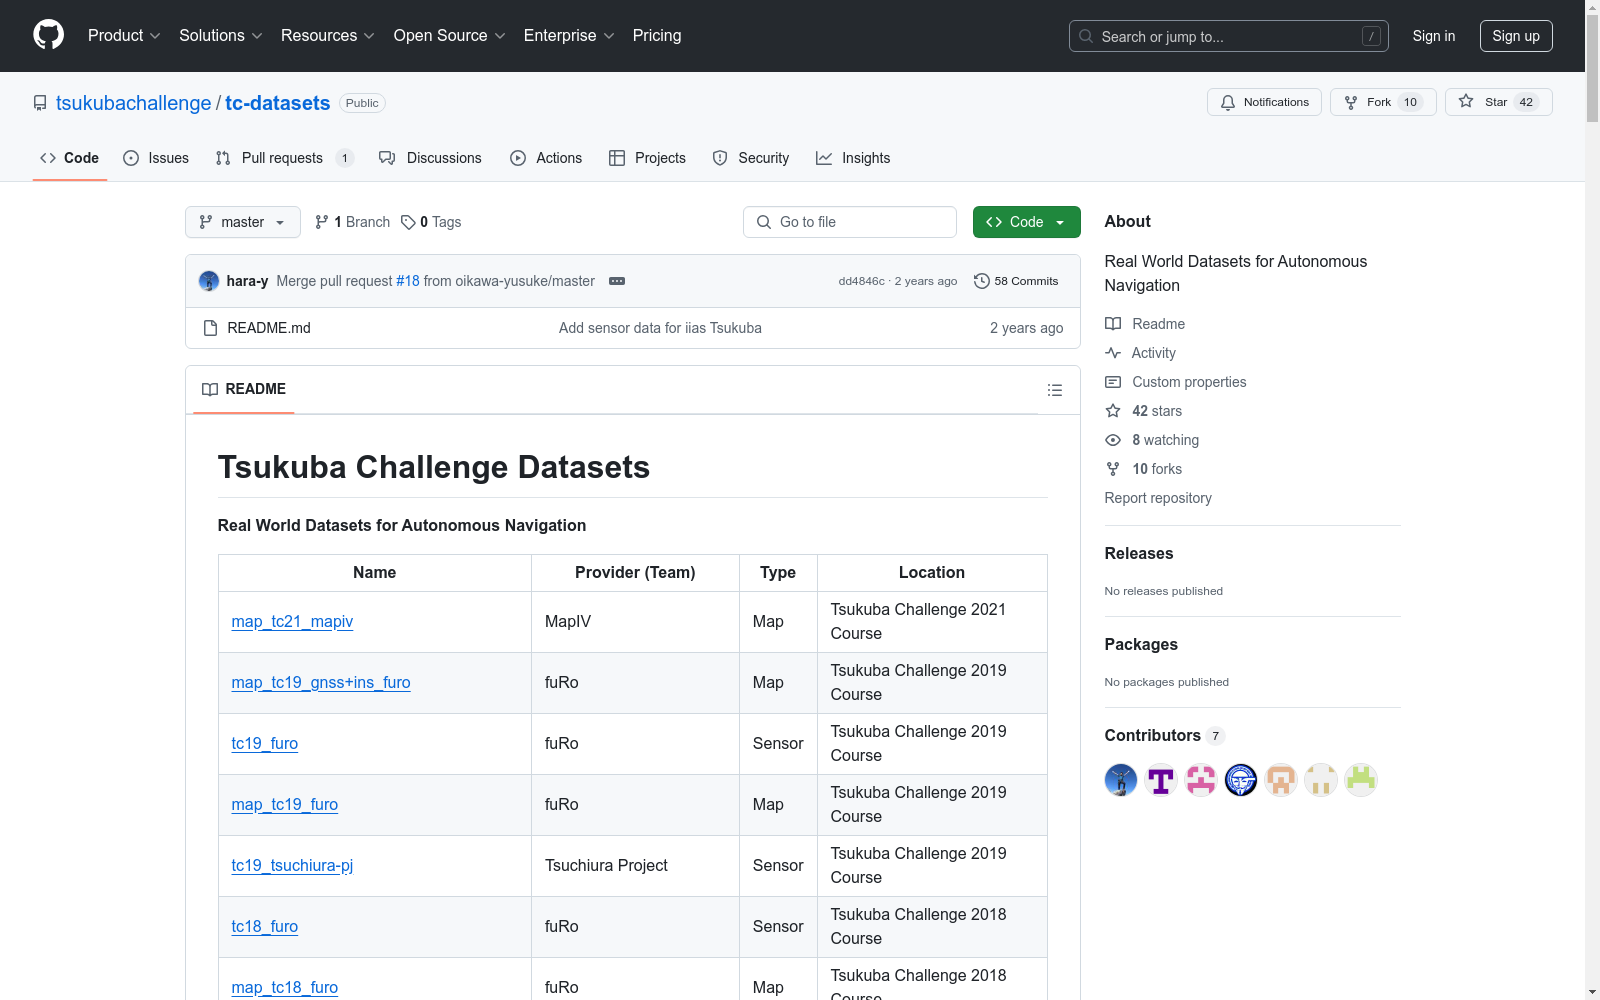Star the tc-datasets repository

coord(1498,102)
